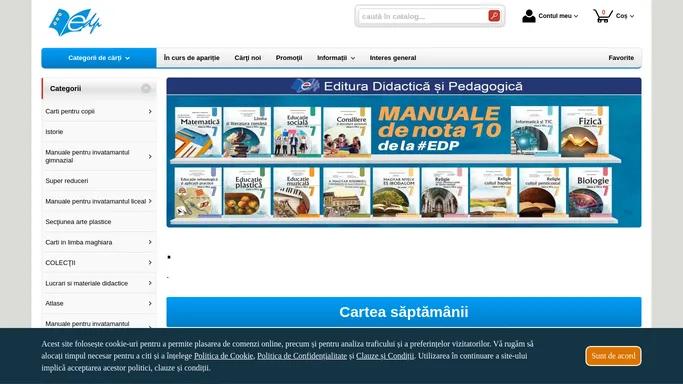Open the Contul meu dropdown
Image resolution: width=683 pixels, height=384 pixels.
(558, 16)
